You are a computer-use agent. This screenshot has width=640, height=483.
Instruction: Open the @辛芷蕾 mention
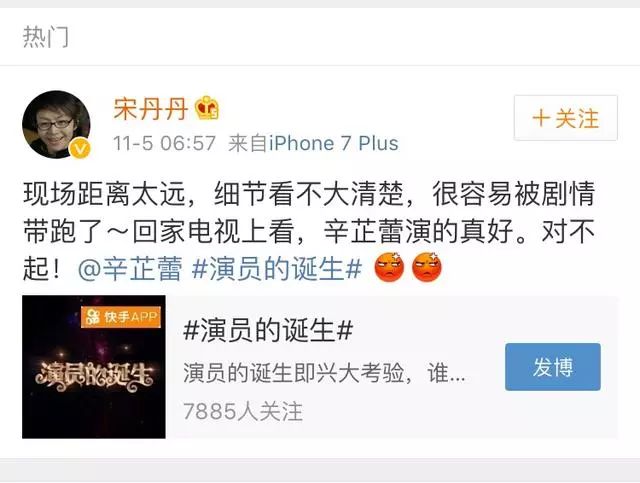click(x=130, y=269)
